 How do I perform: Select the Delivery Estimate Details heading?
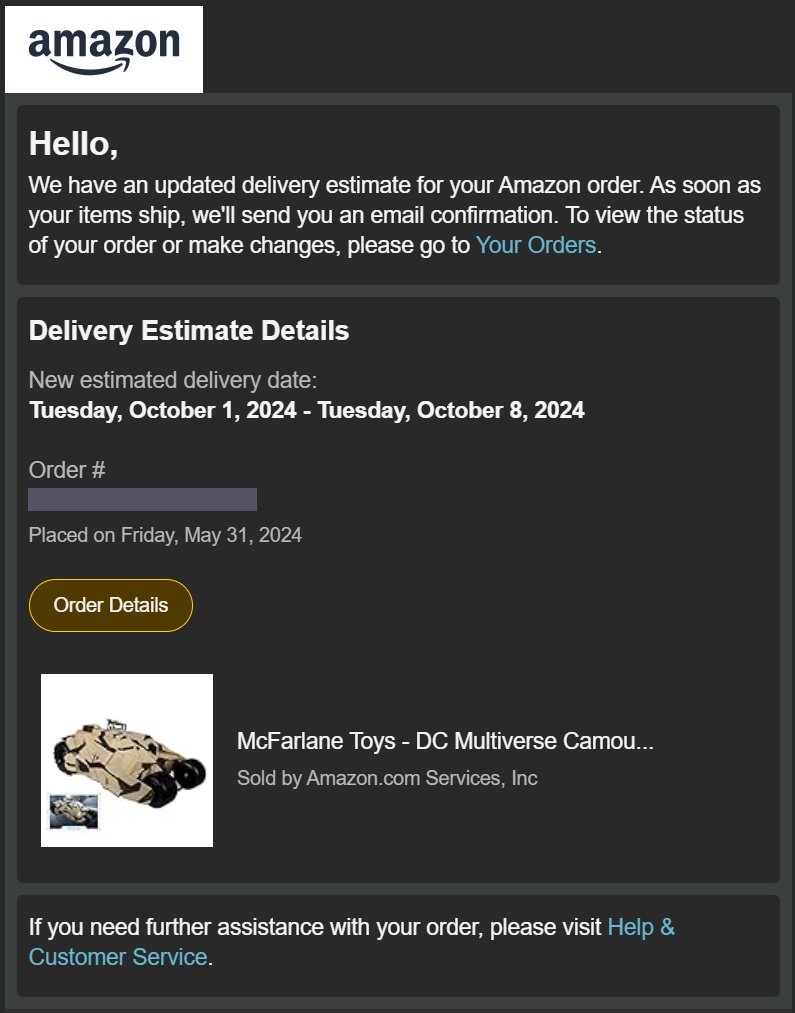pyautogui.click(x=189, y=331)
